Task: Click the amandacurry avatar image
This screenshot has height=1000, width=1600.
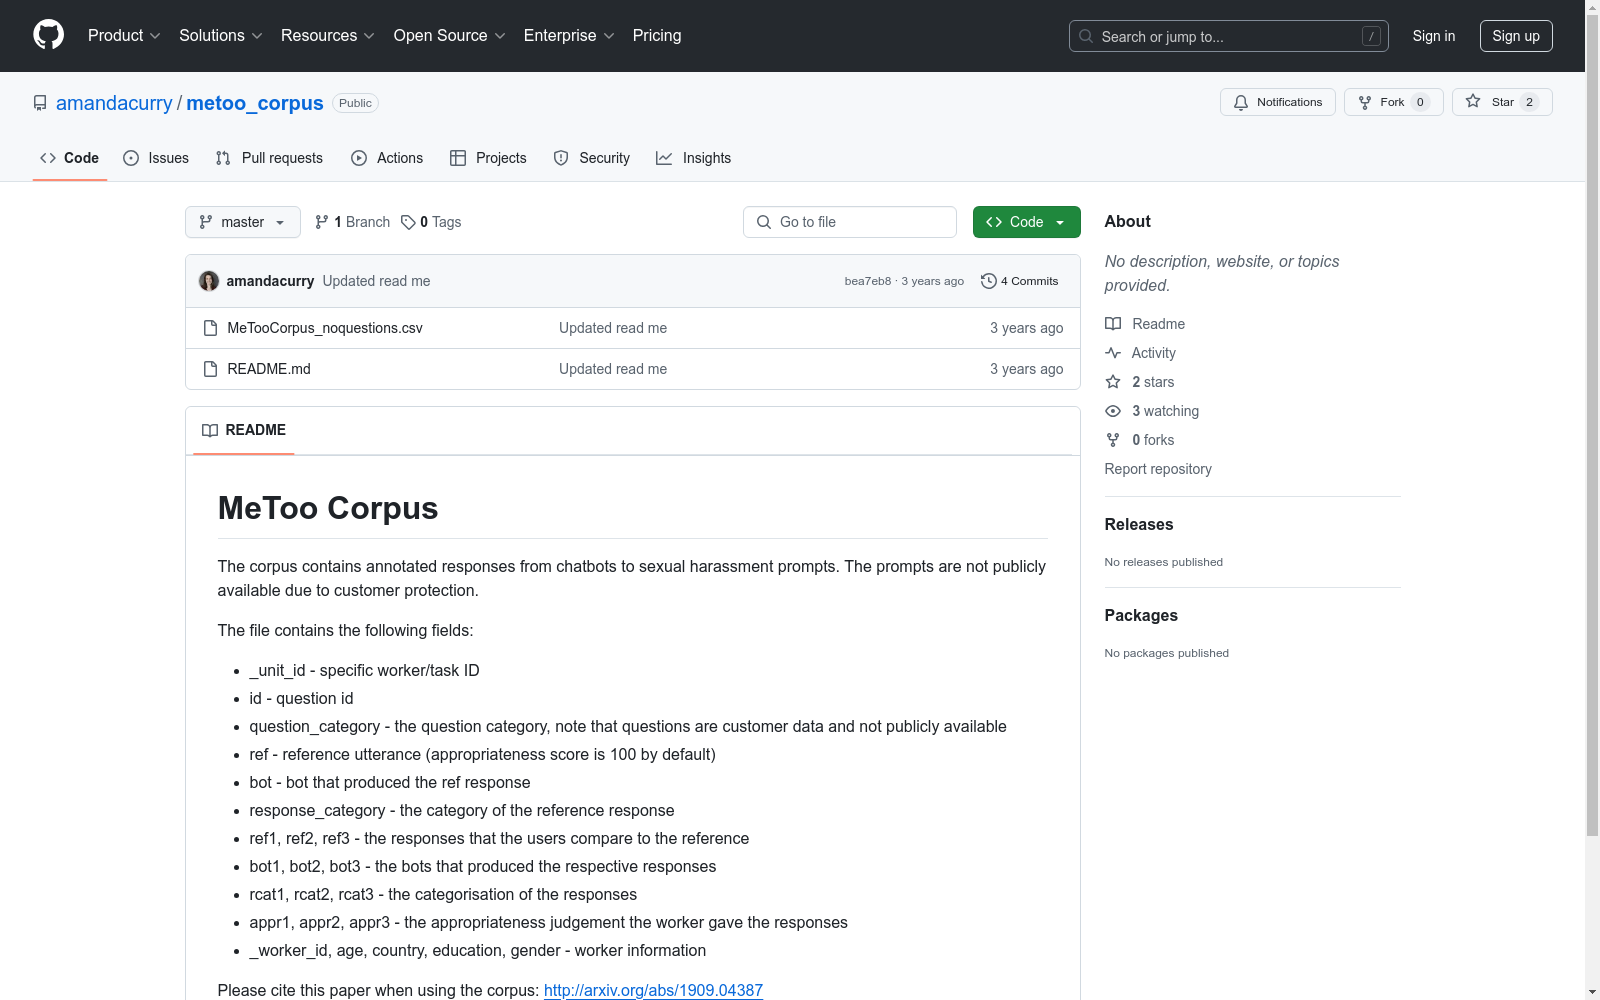Action: 209,281
